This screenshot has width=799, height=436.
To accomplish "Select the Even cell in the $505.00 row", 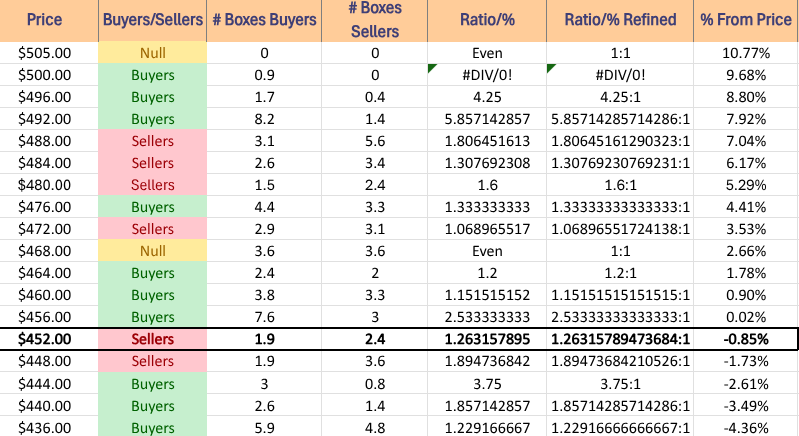I will coord(487,53).
